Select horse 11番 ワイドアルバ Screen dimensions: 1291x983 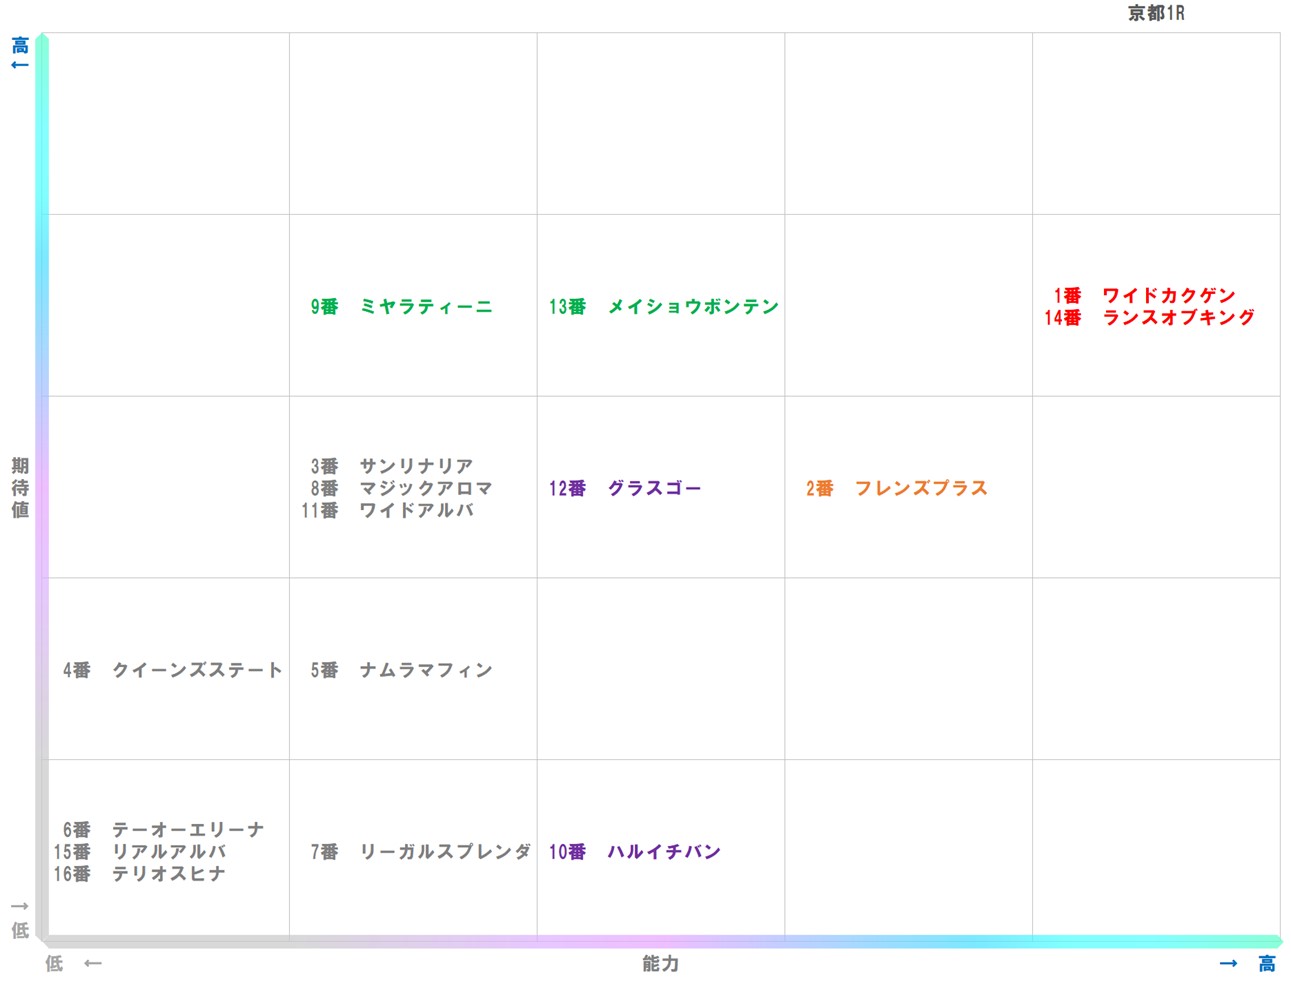pyautogui.click(x=387, y=510)
